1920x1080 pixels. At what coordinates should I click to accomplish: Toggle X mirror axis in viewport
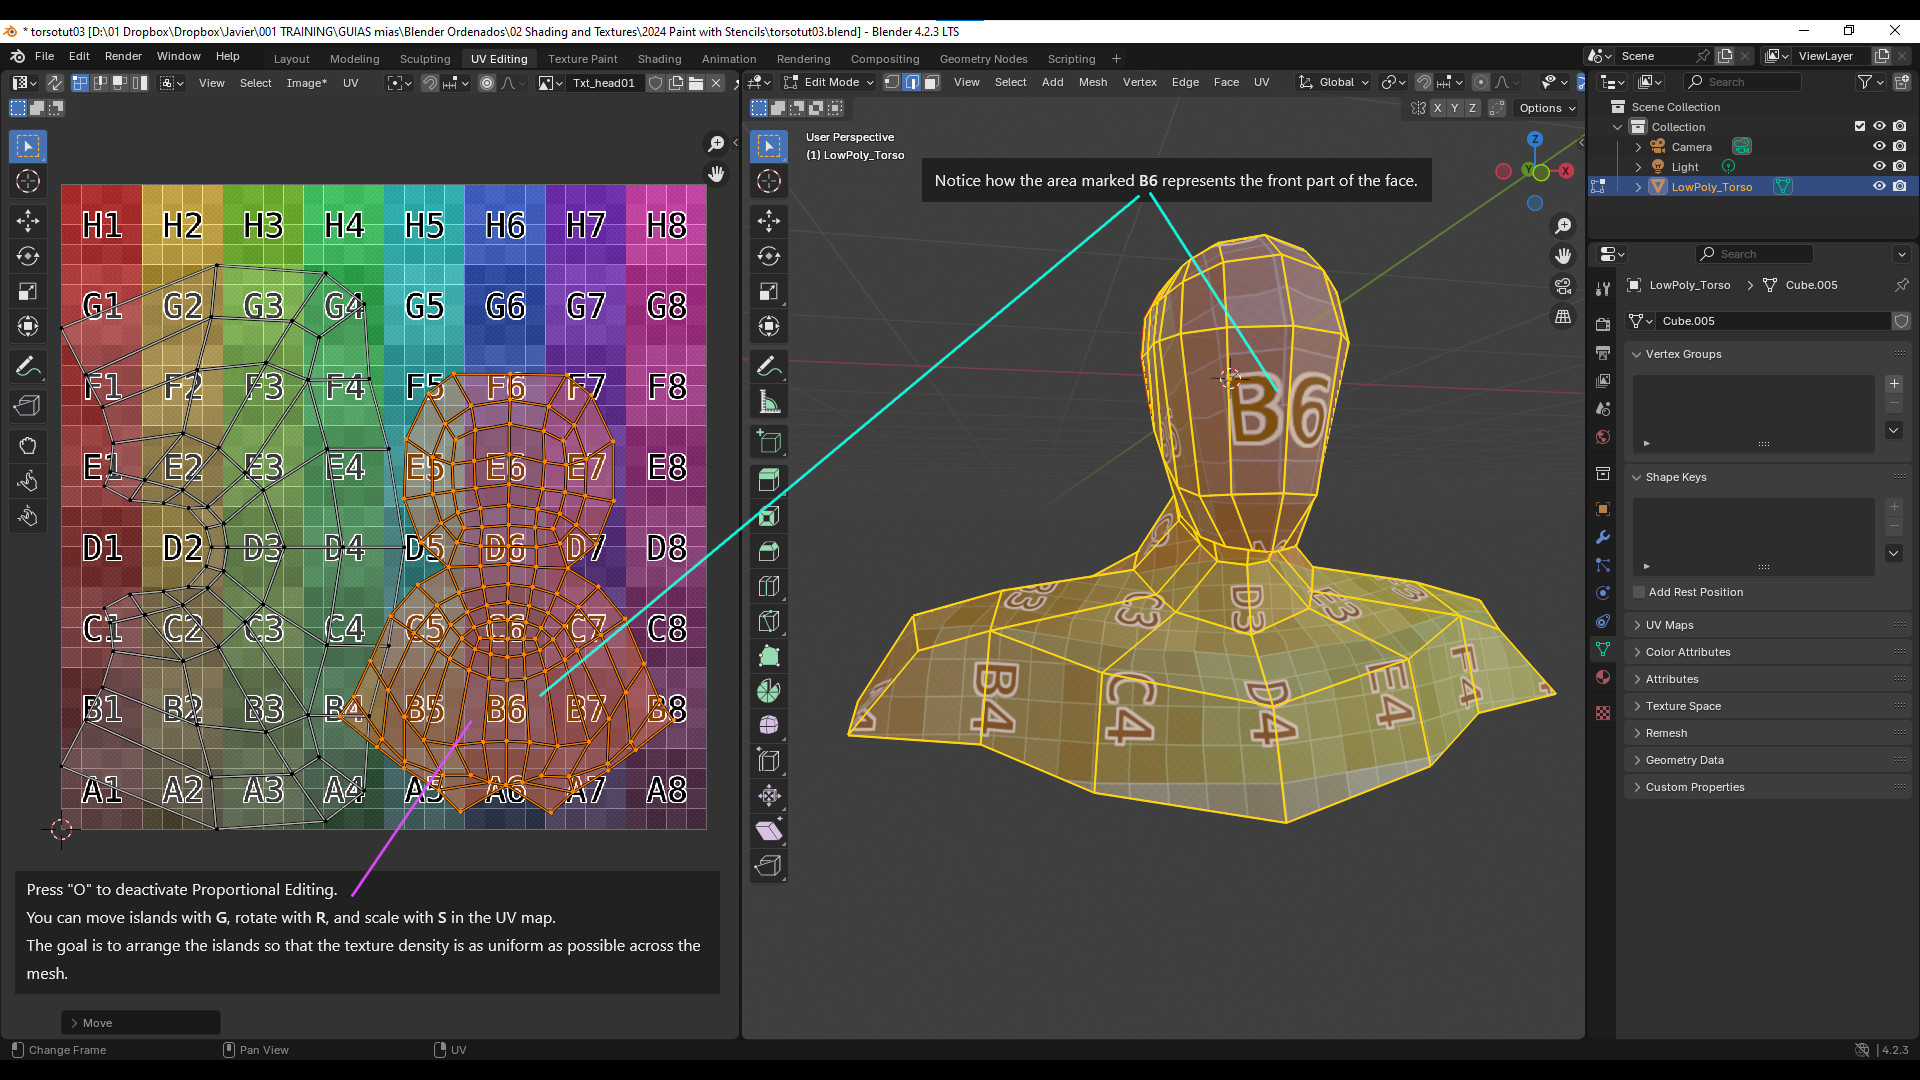(x=1437, y=108)
